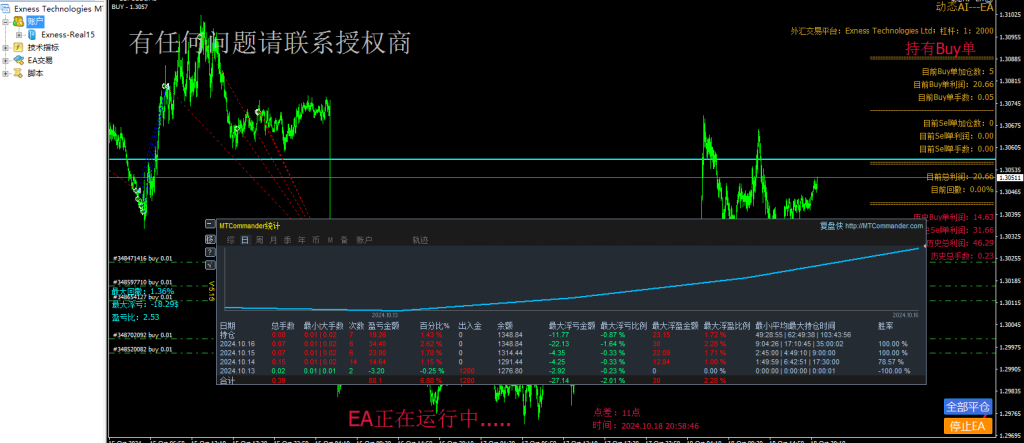The image size is (1024, 443).
Task: Switch to the 周 weekly tab
Action: tap(259, 240)
